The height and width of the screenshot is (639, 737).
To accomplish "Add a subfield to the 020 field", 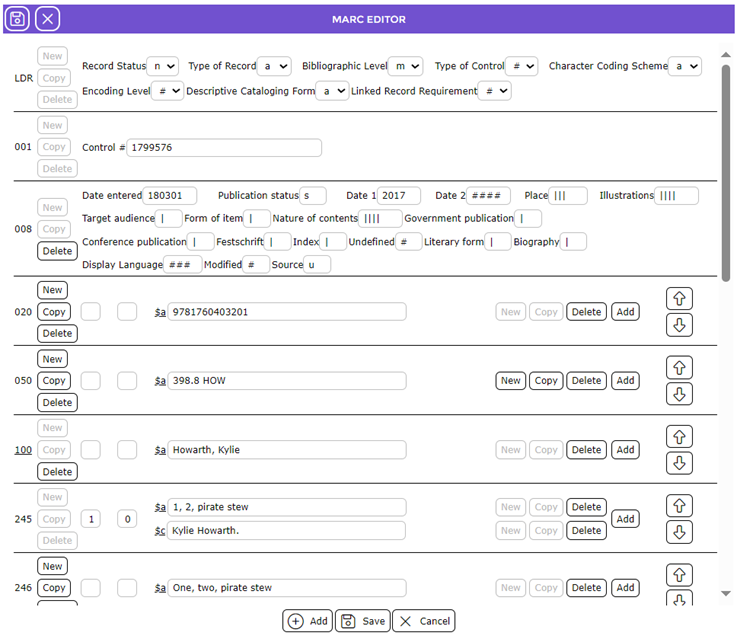I will click(x=625, y=312).
